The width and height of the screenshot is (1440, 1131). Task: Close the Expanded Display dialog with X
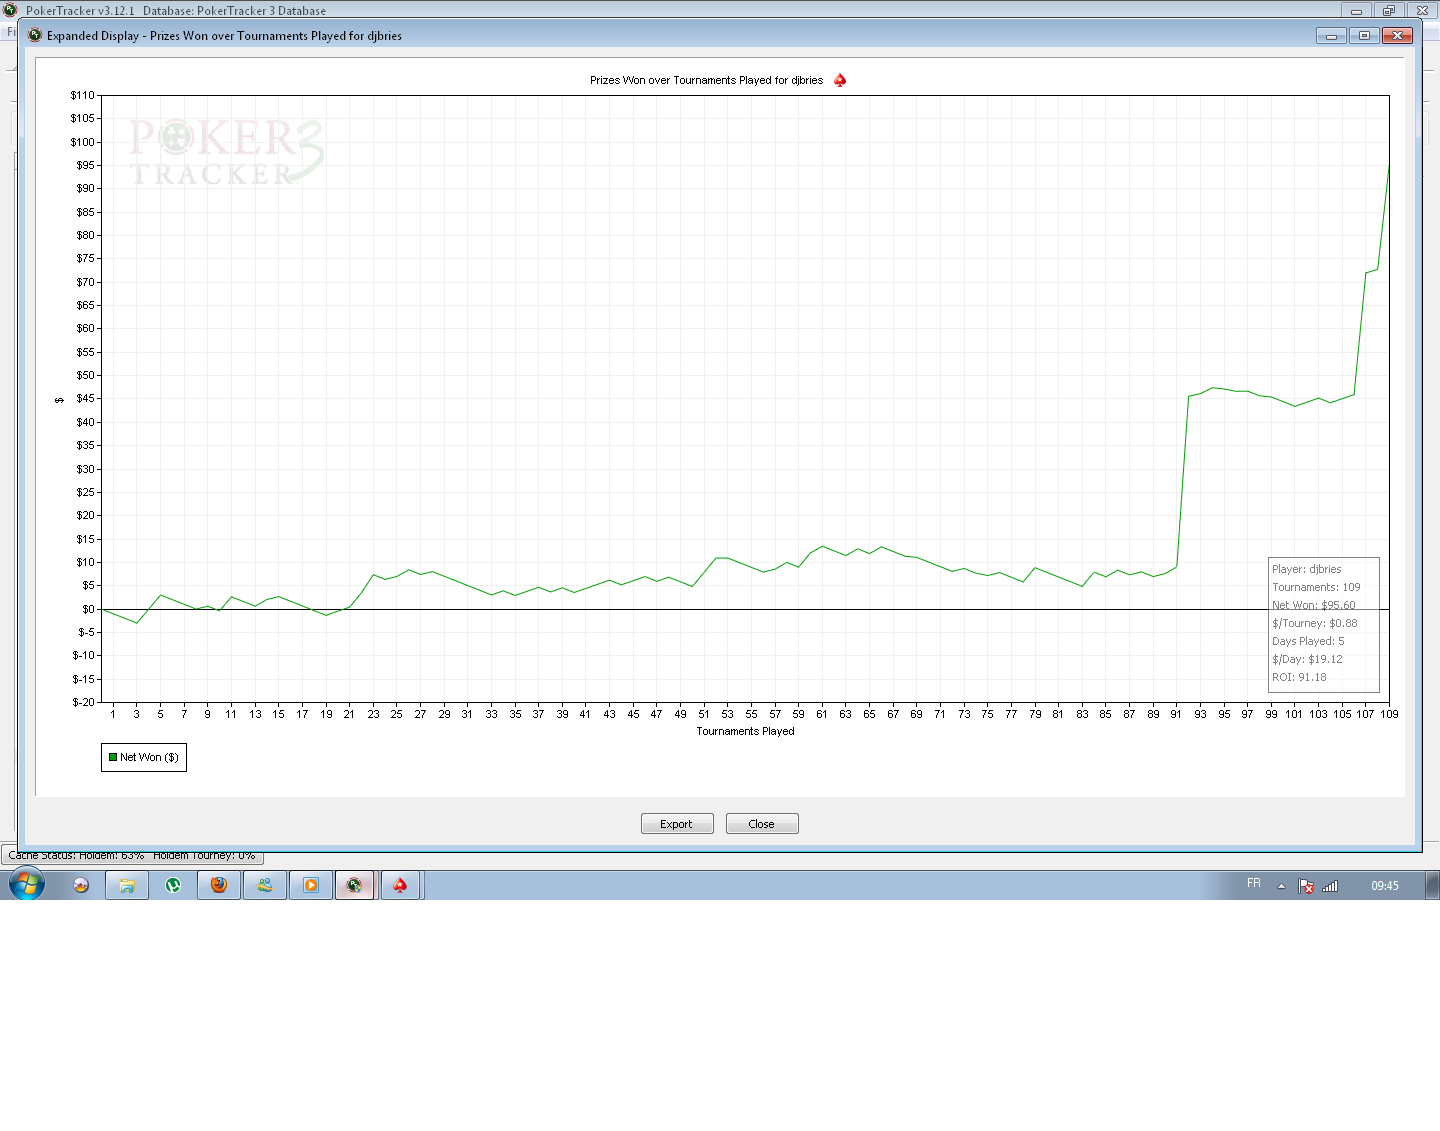(x=1397, y=36)
